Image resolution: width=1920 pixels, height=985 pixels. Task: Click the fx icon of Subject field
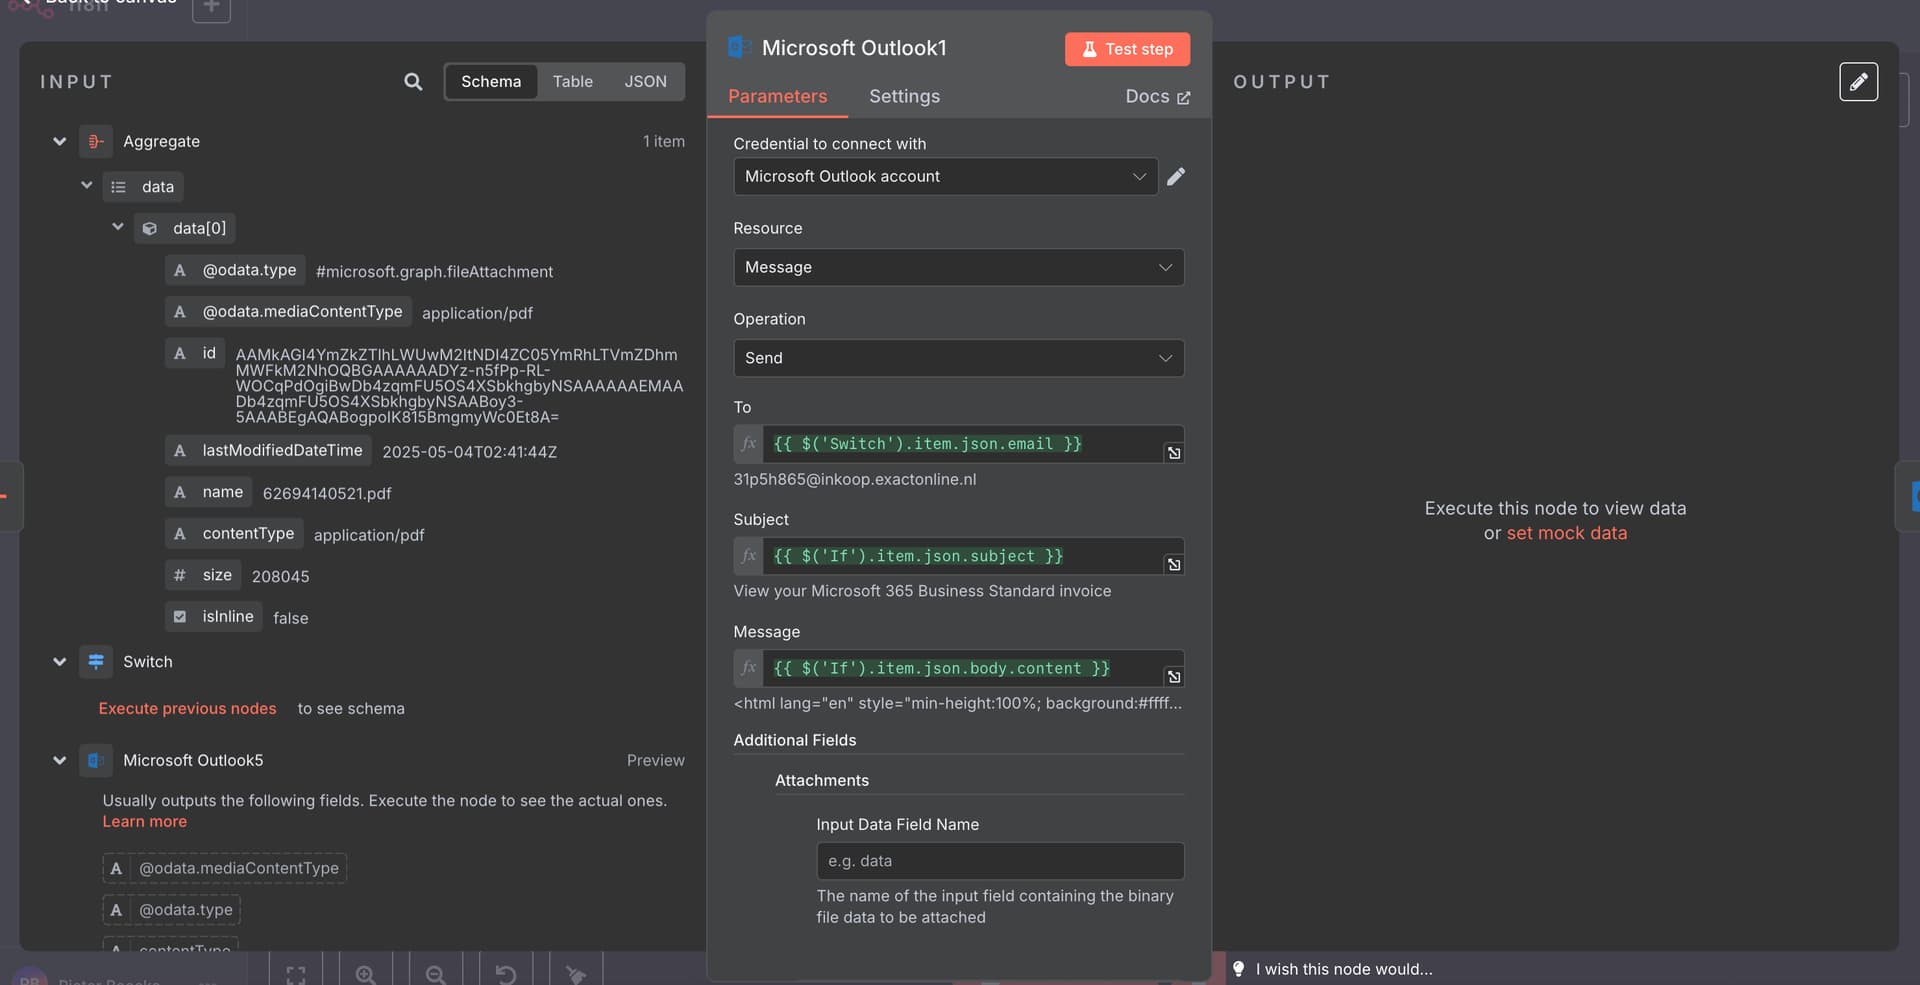click(x=749, y=556)
